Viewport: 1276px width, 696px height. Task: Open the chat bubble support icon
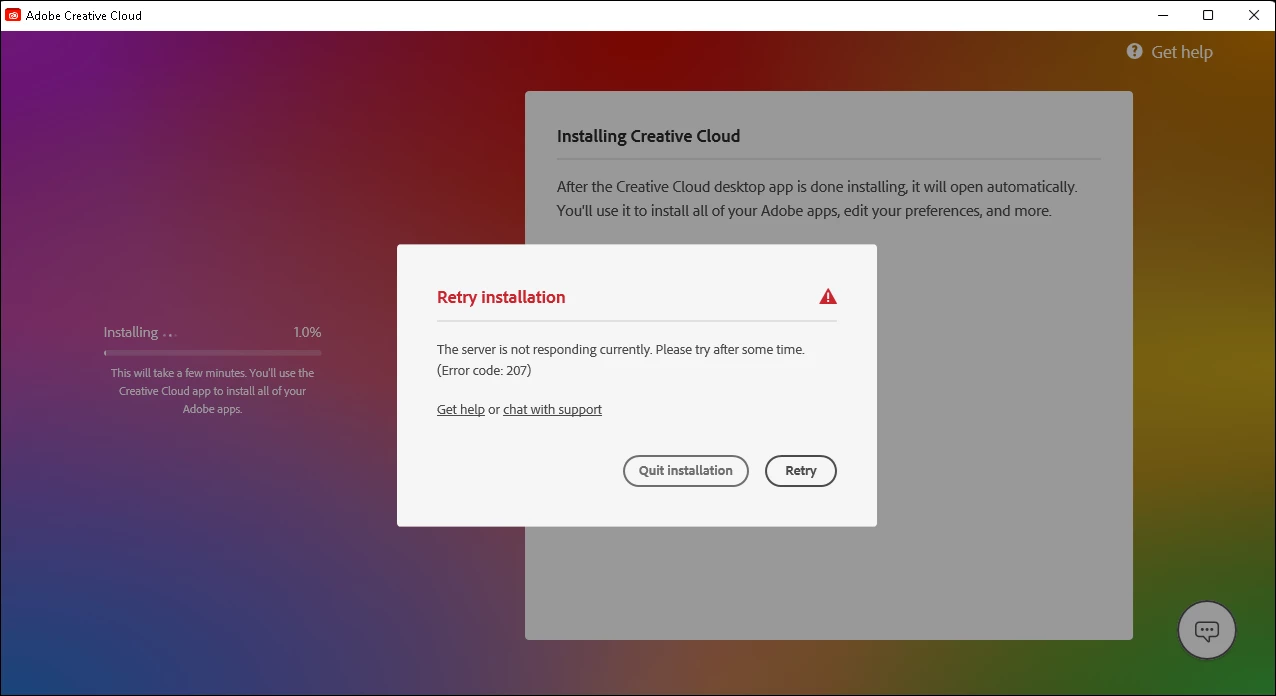pos(1207,631)
